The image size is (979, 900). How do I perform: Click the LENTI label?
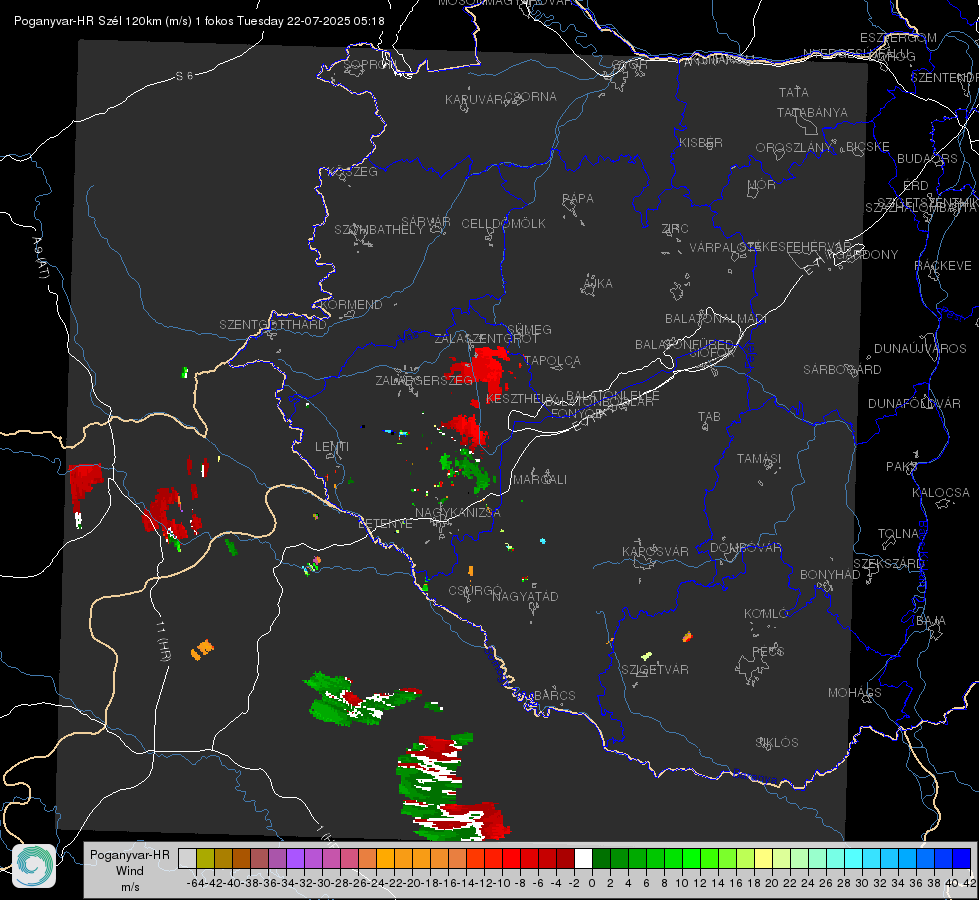tap(332, 447)
